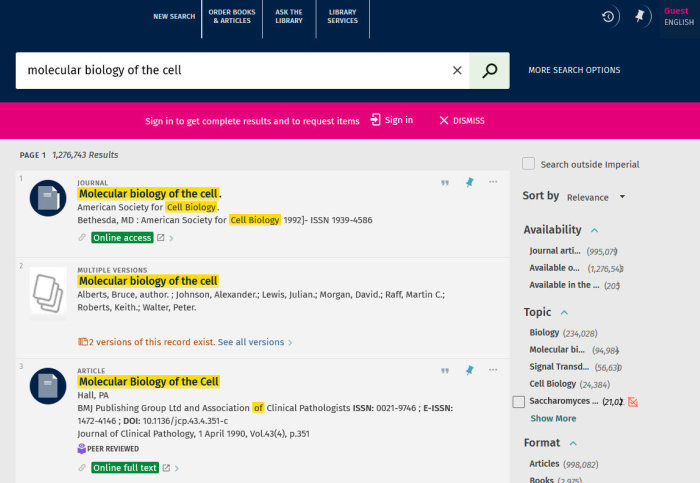
Task: Pin the first journal result
Action: tap(470, 182)
